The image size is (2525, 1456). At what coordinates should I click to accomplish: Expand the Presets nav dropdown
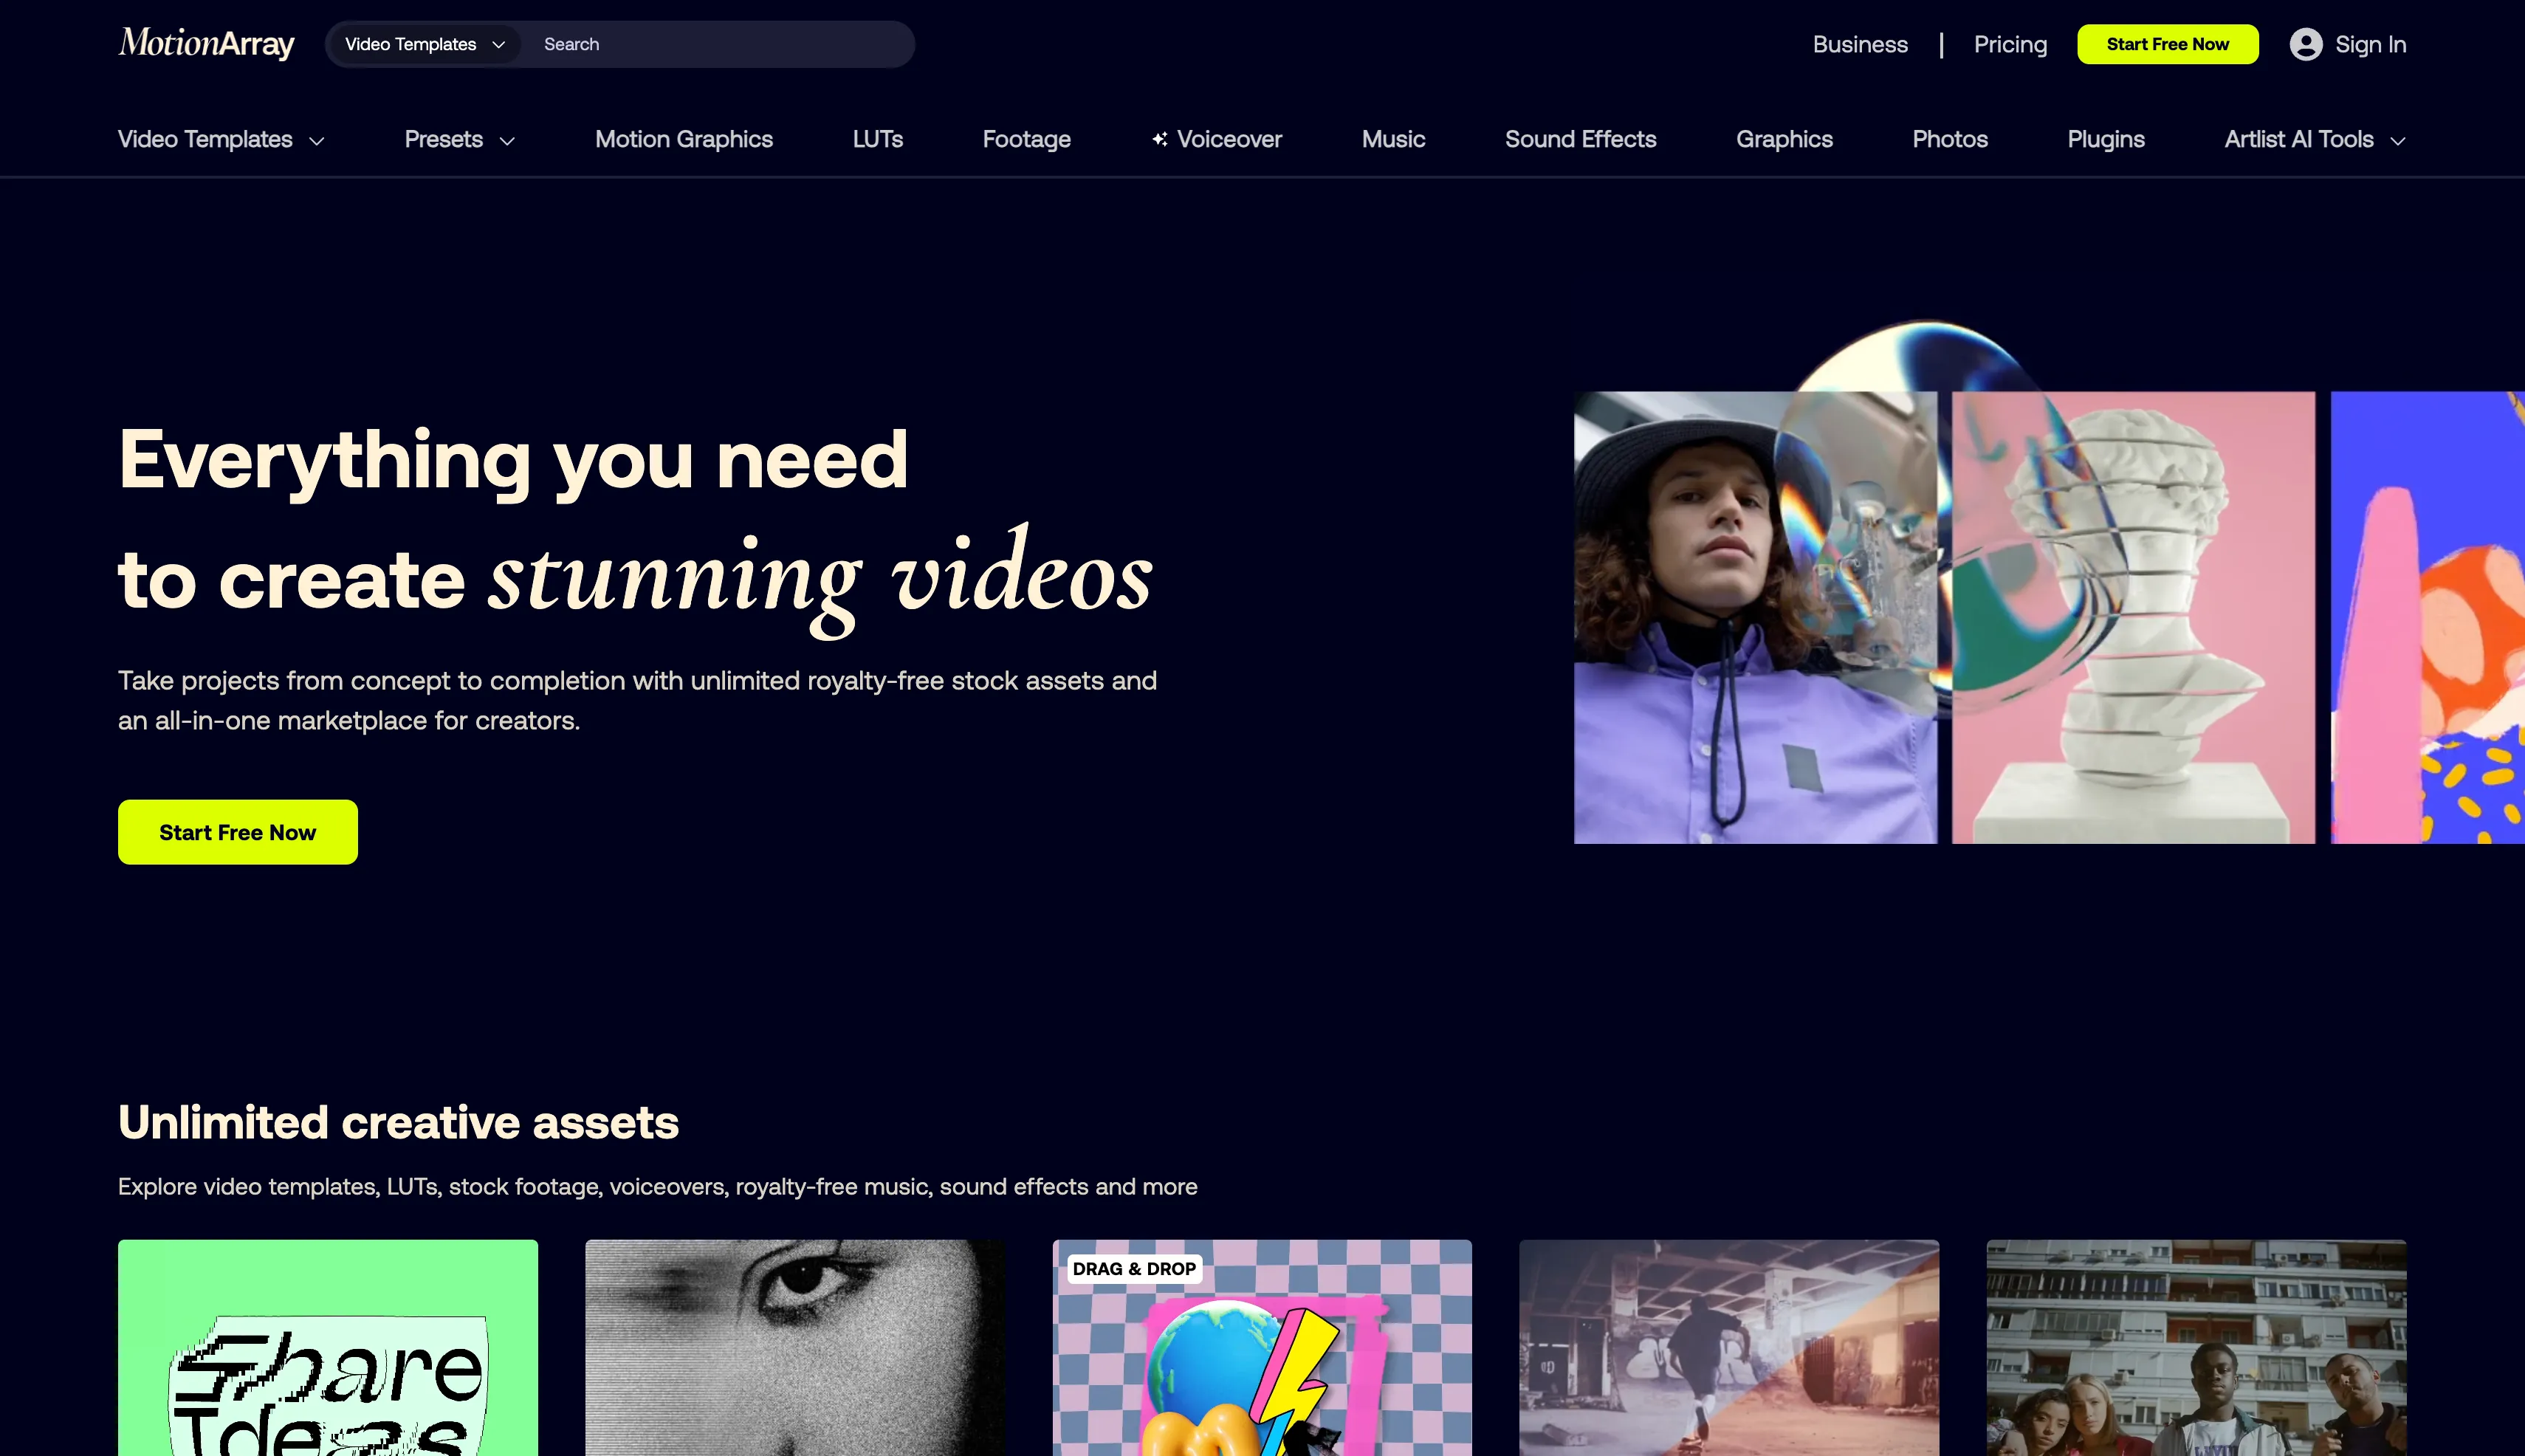pos(459,139)
